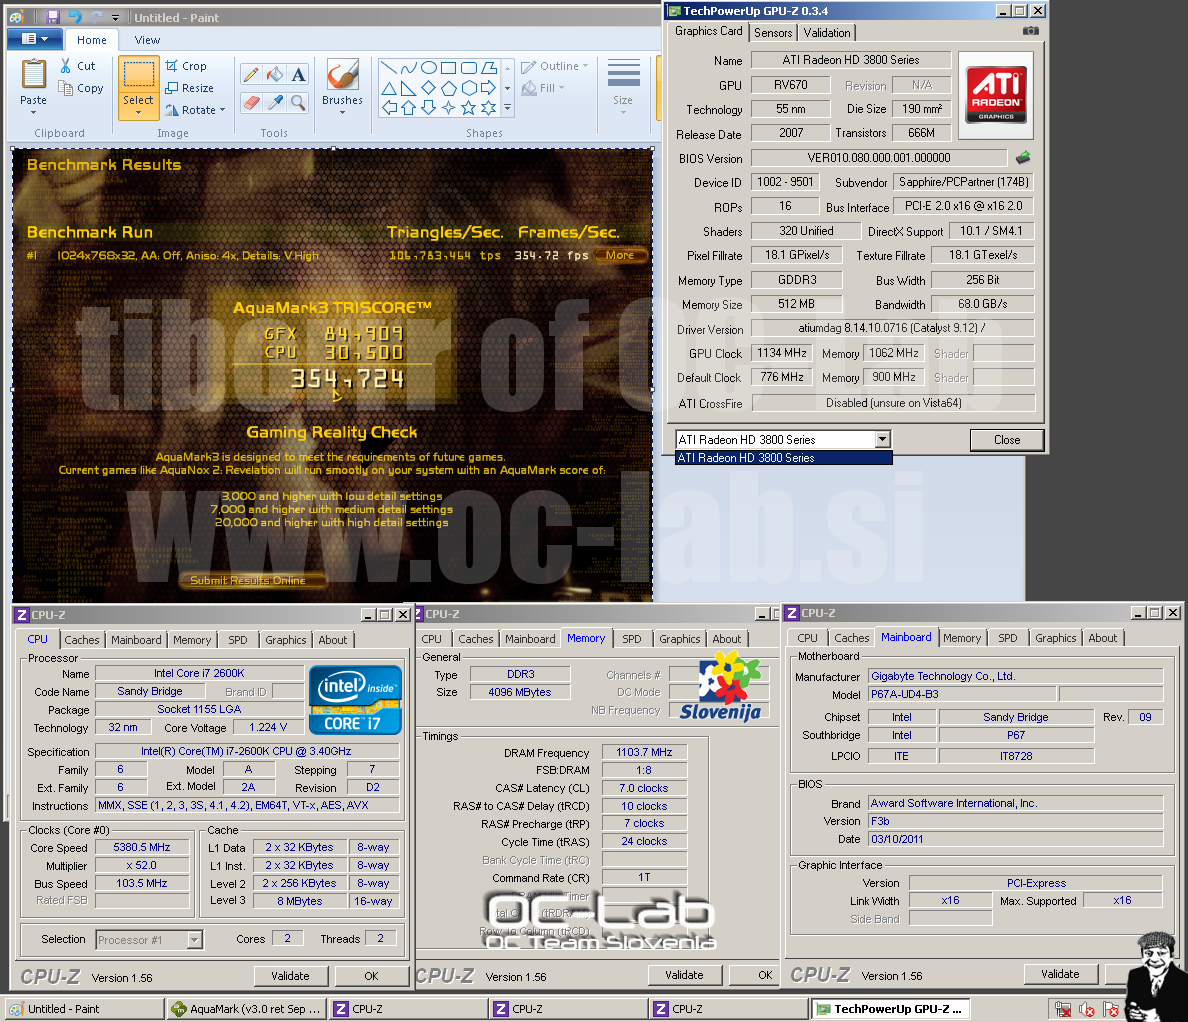
Task: Choose the Line shape
Action: pos(389,67)
